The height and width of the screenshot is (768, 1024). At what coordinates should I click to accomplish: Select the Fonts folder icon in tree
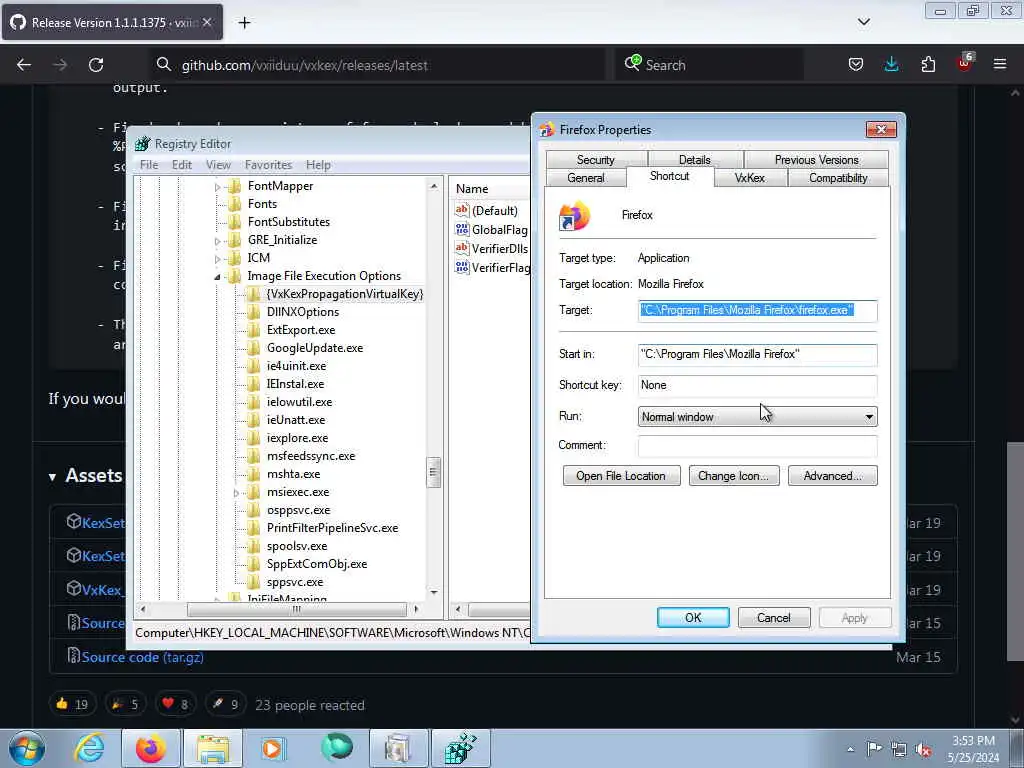[234, 204]
